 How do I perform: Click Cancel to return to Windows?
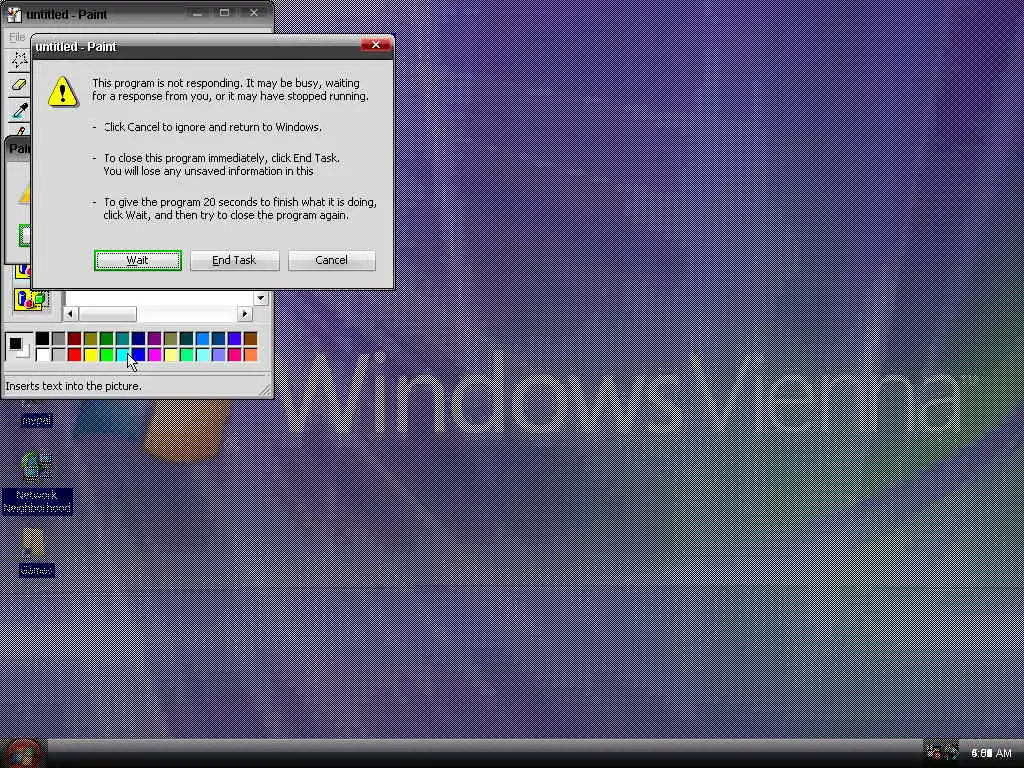[x=332, y=260]
